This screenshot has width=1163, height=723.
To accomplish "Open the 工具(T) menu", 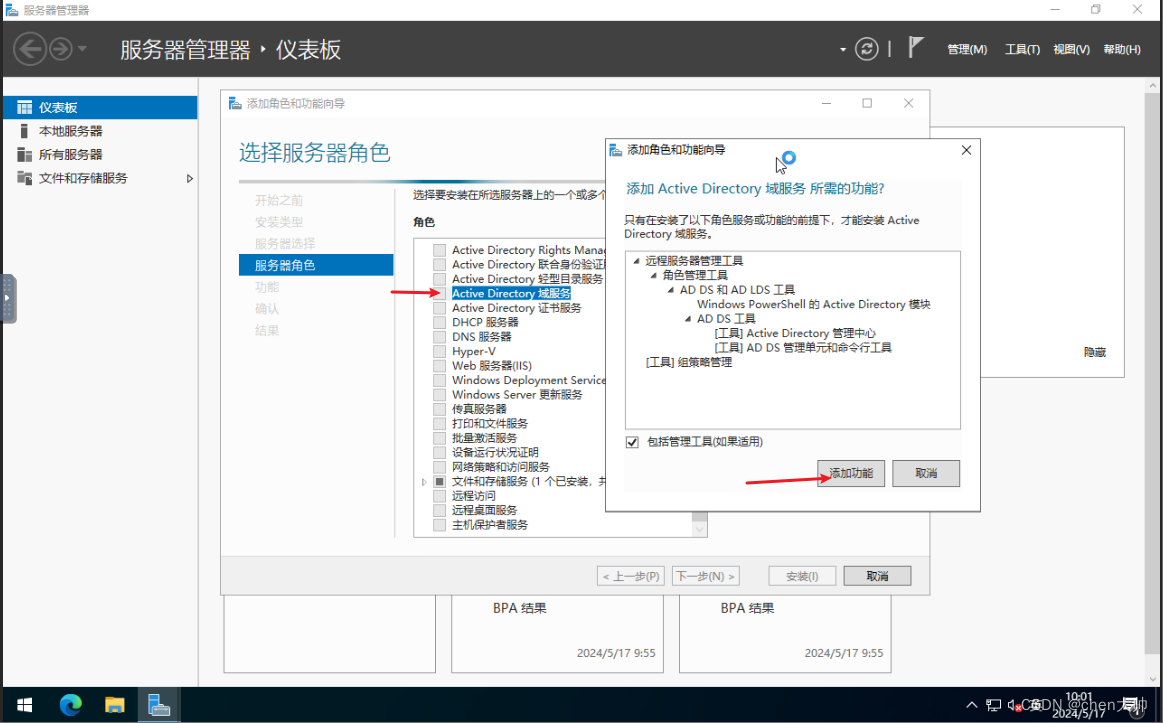I will pos(1022,49).
